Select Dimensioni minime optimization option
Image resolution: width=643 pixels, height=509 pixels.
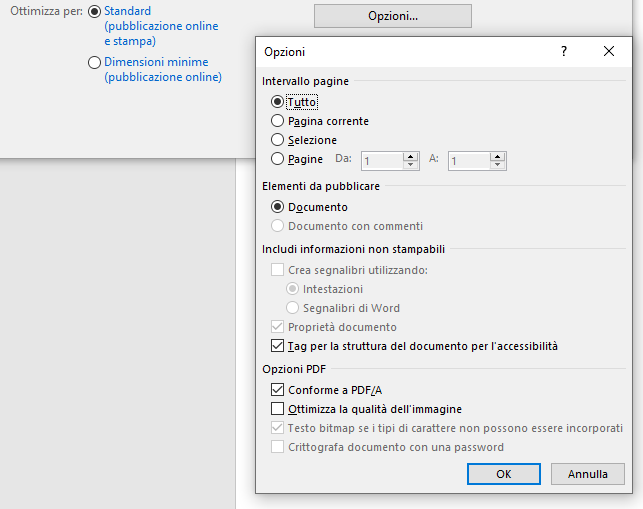click(x=94, y=62)
